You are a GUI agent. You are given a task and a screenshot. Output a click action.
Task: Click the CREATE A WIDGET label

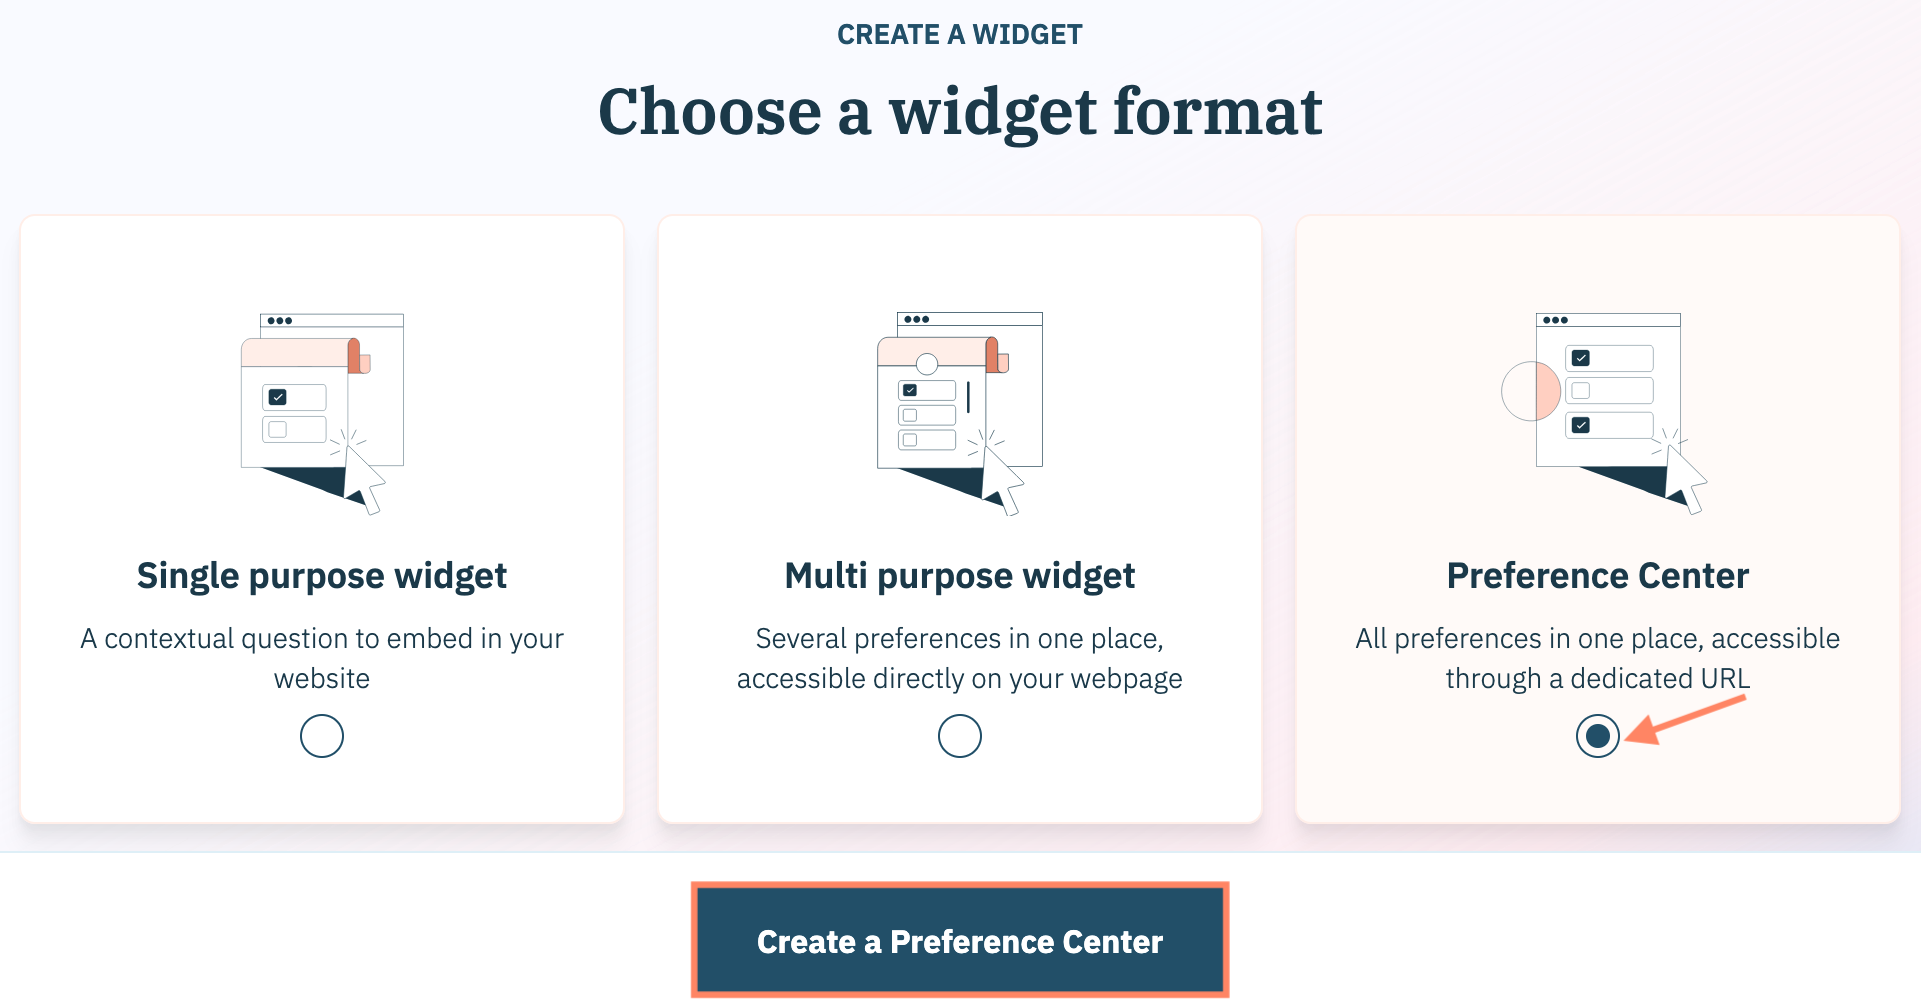click(x=960, y=35)
